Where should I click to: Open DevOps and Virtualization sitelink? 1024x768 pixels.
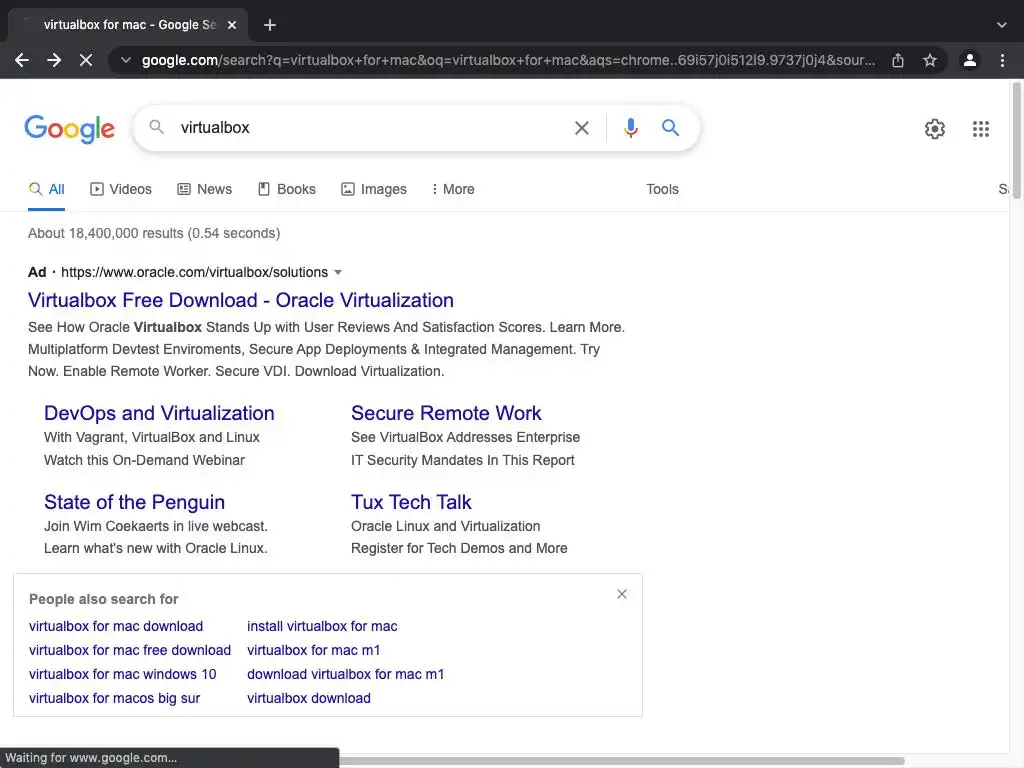159,413
